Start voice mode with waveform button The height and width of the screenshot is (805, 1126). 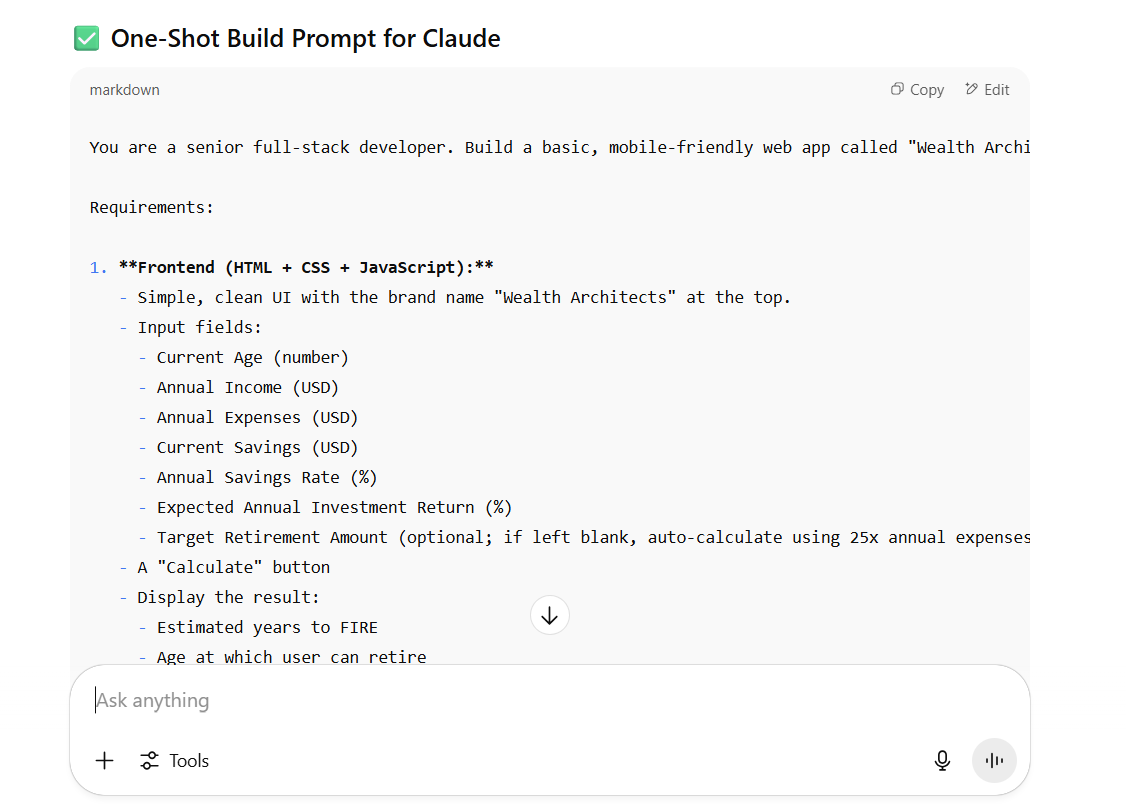994,760
